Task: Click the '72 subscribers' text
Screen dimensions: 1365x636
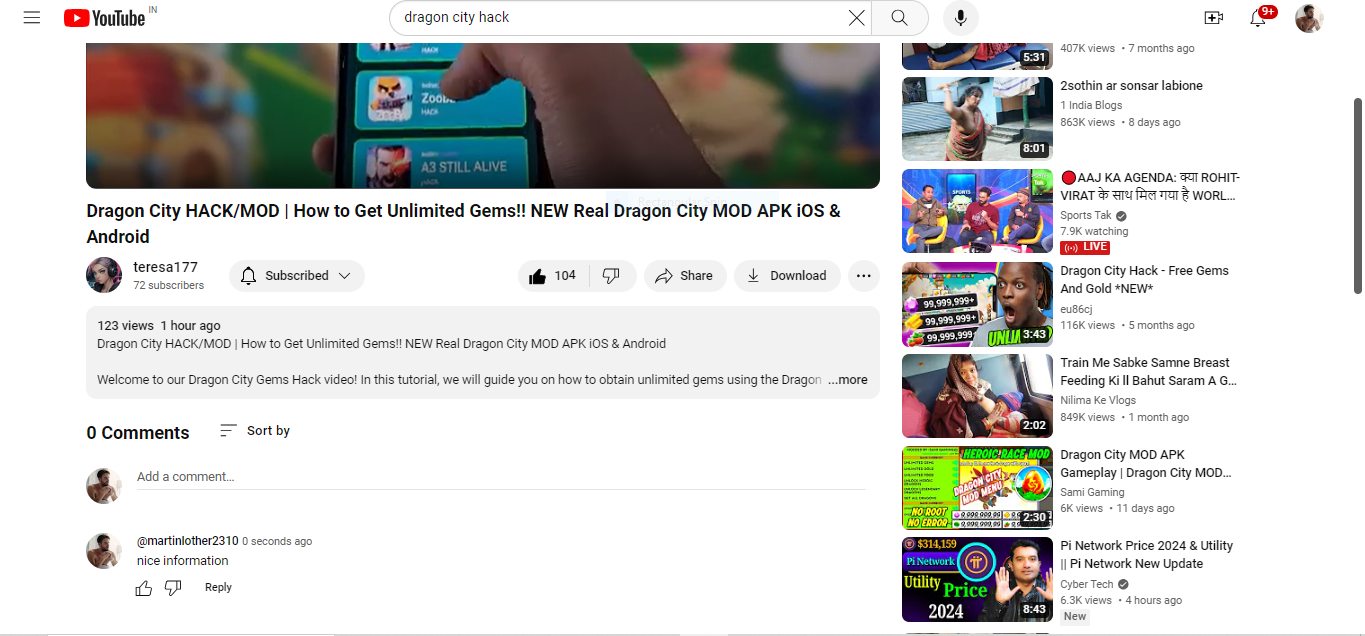Action: pos(169,286)
